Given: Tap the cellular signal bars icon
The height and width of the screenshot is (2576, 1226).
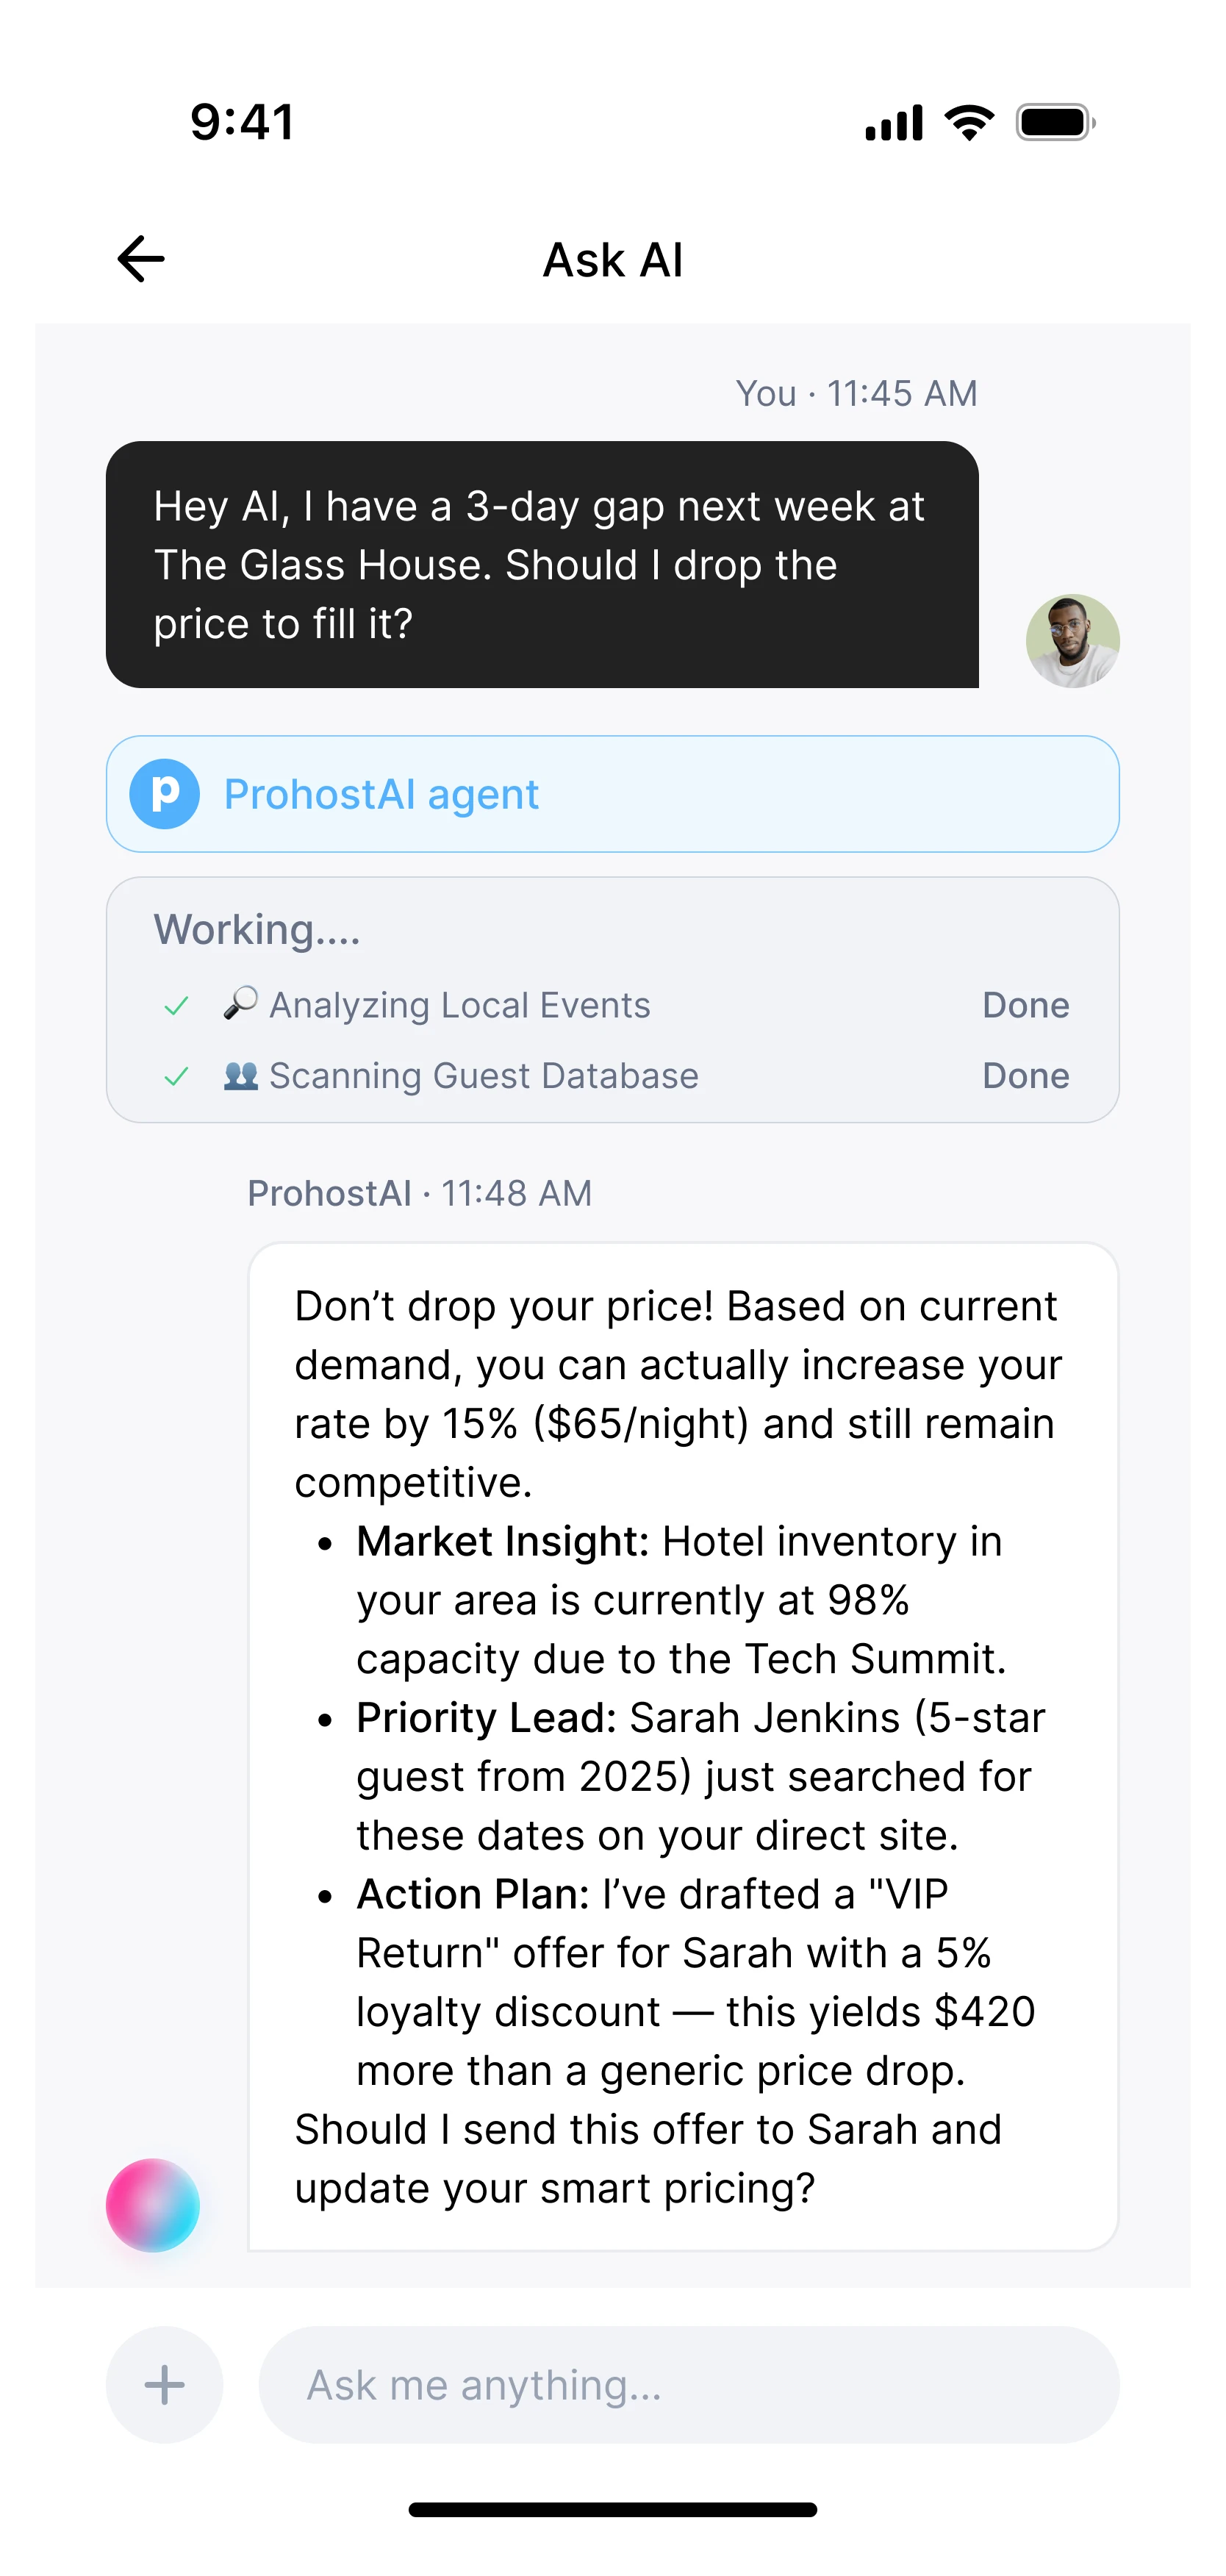Looking at the screenshot, I should (x=894, y=123).
